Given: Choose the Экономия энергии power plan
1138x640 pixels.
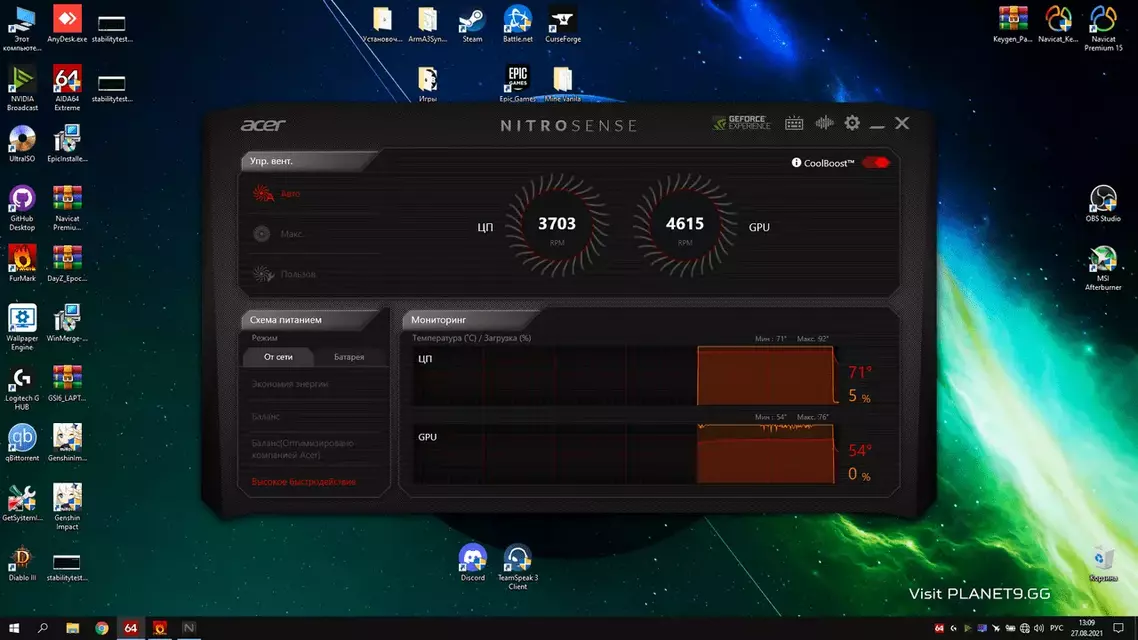Looking at the screenshot, I should (290, 384).
